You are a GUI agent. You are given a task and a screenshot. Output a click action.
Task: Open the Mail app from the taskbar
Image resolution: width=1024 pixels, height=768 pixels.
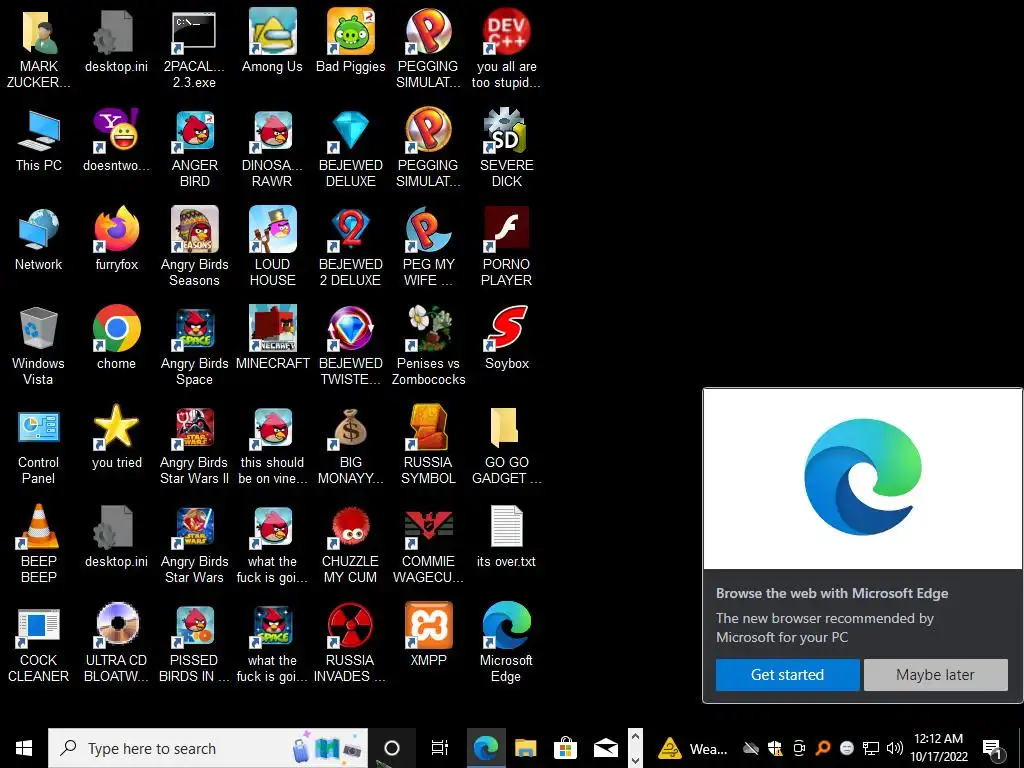tap(605, 748)
